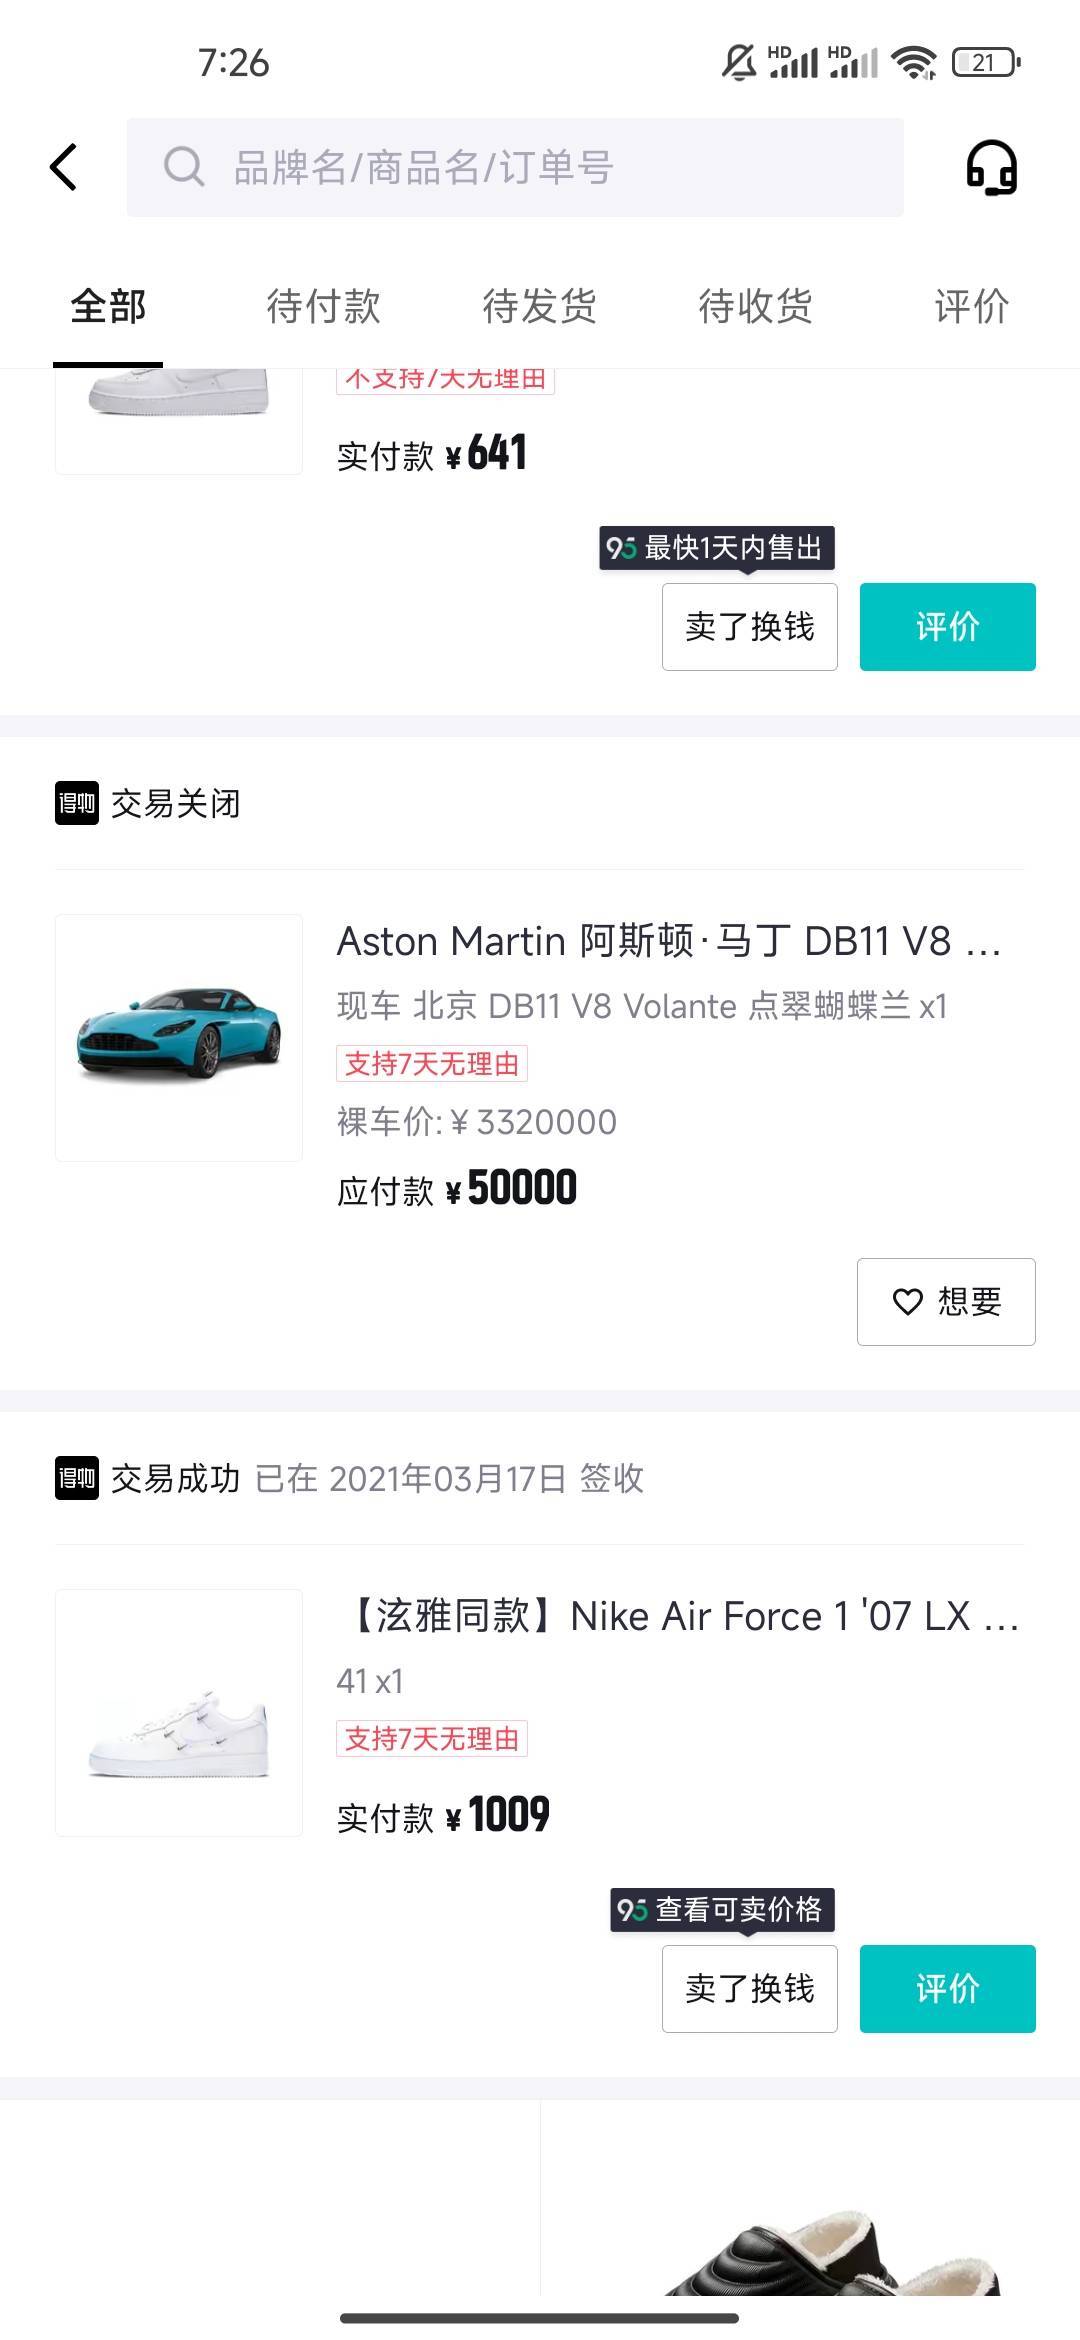Viewport: 1080px width, 2340px height.
Task: Switch to the 待付款 tab
Action: click(323, 306)
